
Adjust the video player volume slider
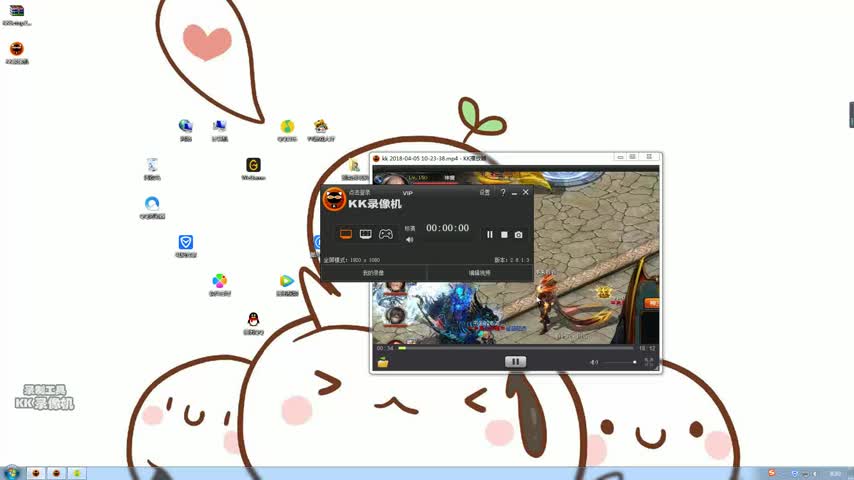(620, 362)
